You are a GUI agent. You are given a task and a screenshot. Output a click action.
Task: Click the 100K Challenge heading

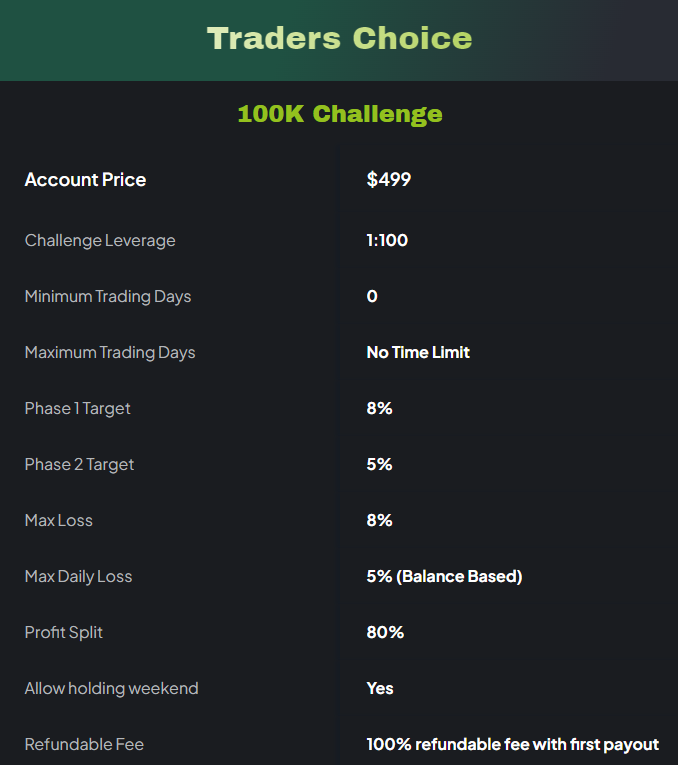pos(339,114)
